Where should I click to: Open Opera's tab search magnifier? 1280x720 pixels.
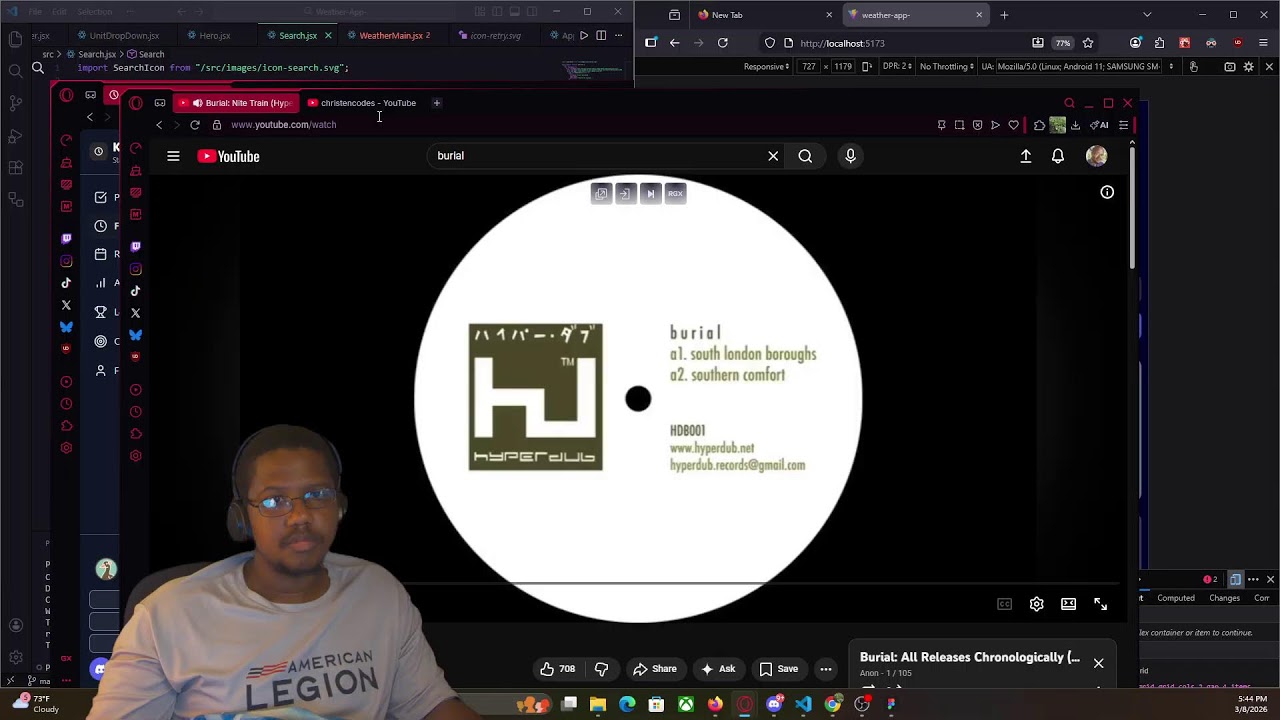pyautogui.click(x=1069, y=103)
